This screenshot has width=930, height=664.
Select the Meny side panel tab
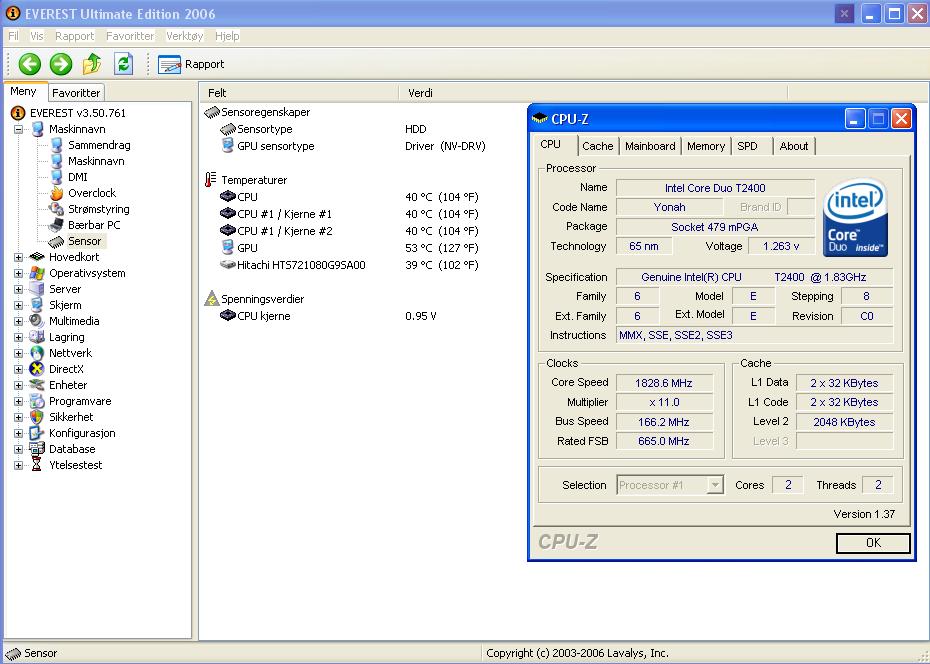pos(24,91)
